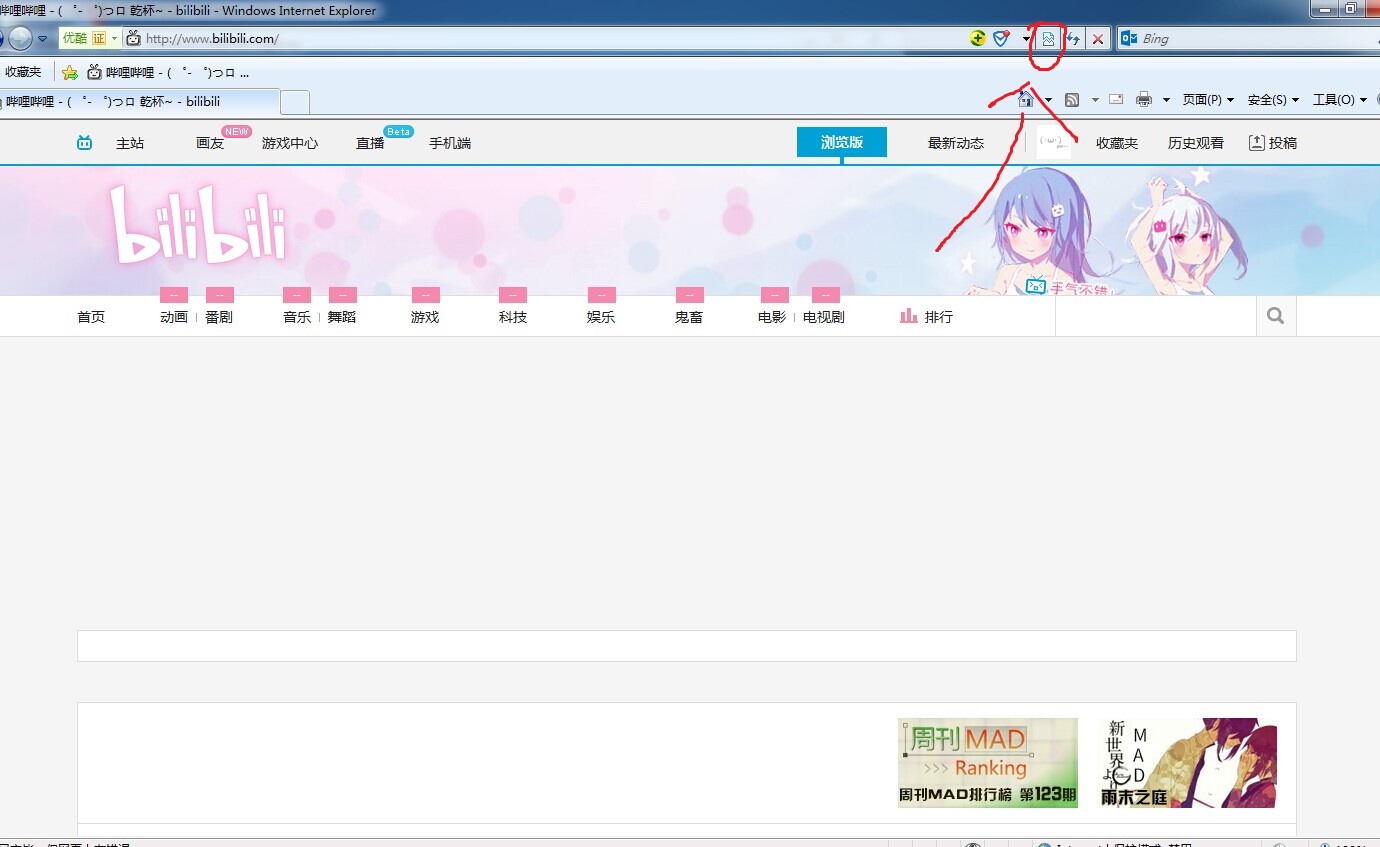Expand the feeds dropdown arrow
Viewport: 1380px width, 847px height.
tap(1095, 100)
